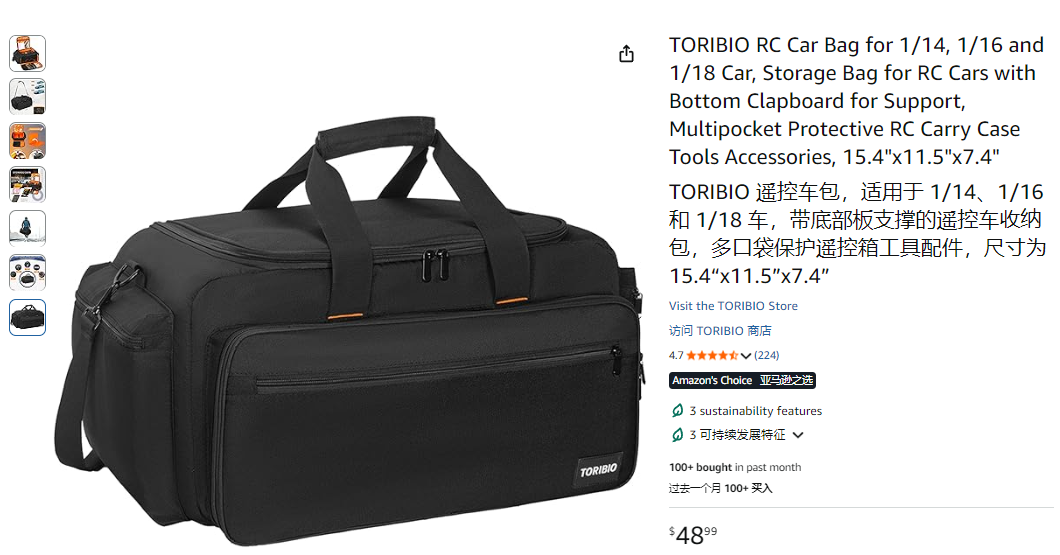Choose the third thumbnail with orange background
Screen dimensions: 1060x555
(x=28, y=141)
